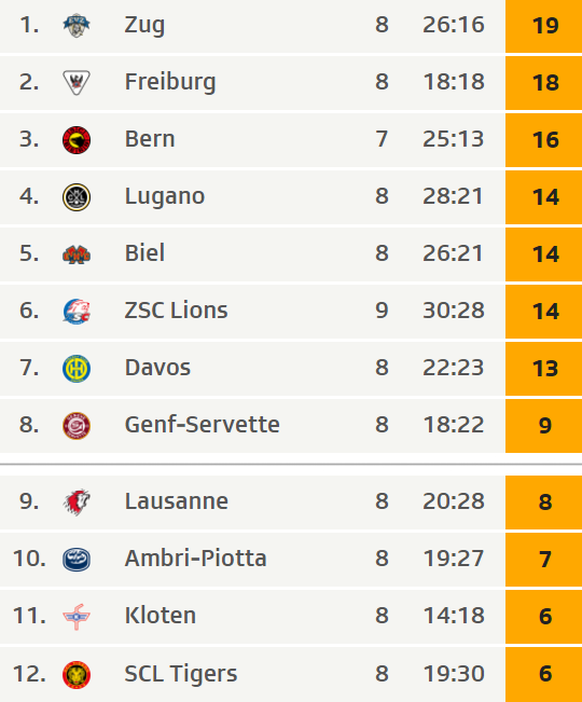Click the ZSC Lions team logo

click(x=76, y=311)
